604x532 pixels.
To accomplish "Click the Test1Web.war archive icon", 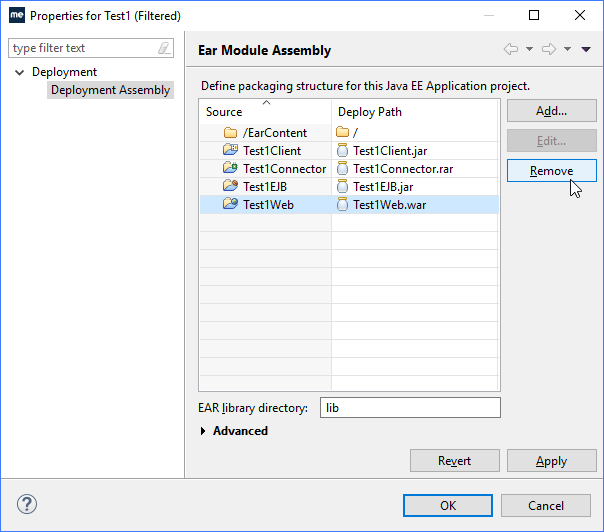I will tap(343, 204).
